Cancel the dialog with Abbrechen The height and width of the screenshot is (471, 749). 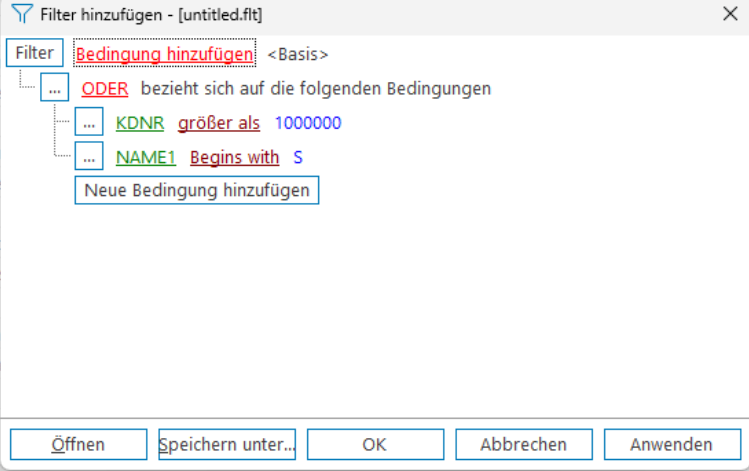click(x=523, y=444)
